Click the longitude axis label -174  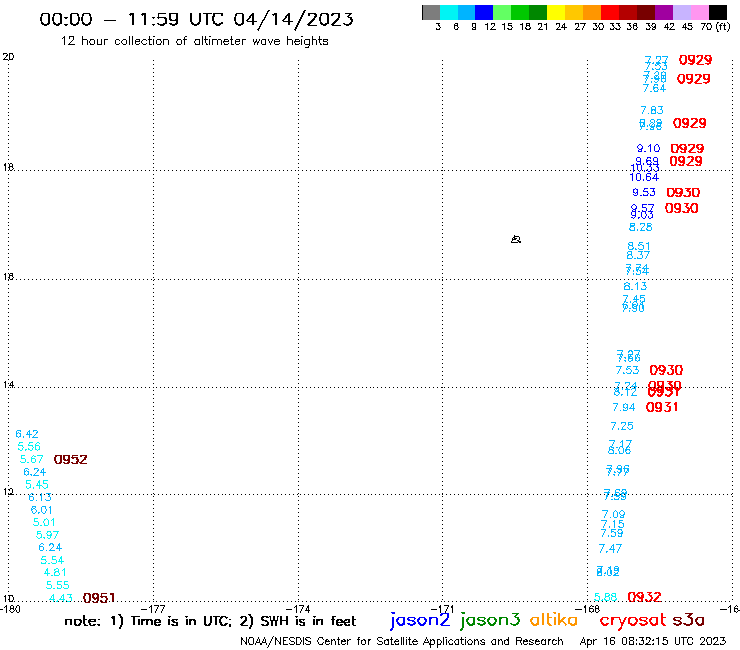click(x=298, y=609)
